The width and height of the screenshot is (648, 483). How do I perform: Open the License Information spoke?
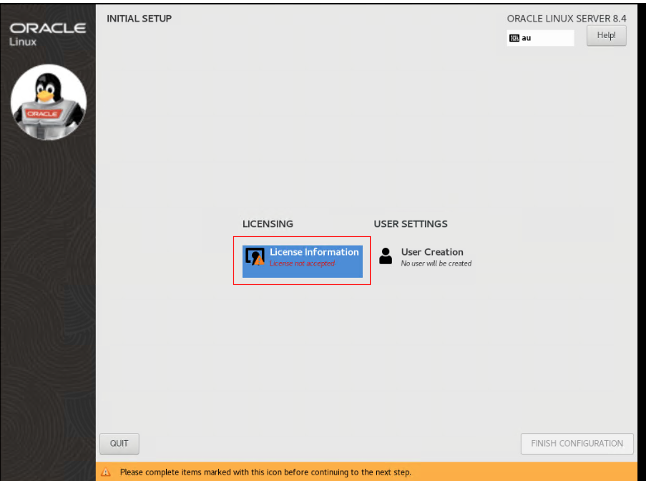pos(303,261)
